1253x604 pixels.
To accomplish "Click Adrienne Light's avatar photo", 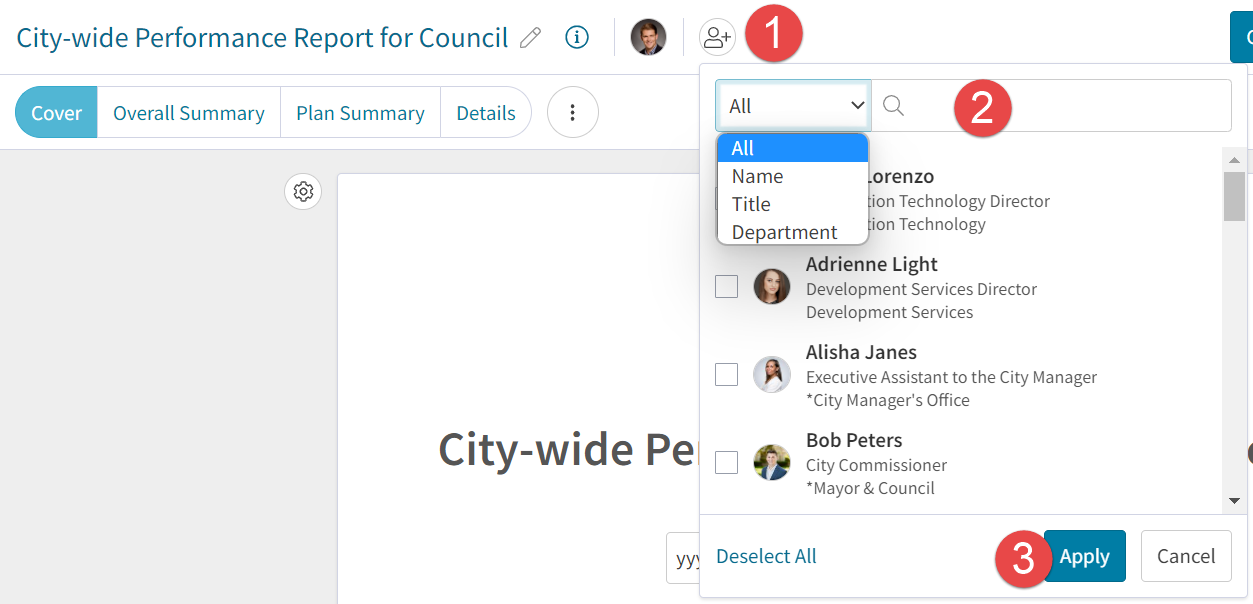I will [x=772, y=287].
